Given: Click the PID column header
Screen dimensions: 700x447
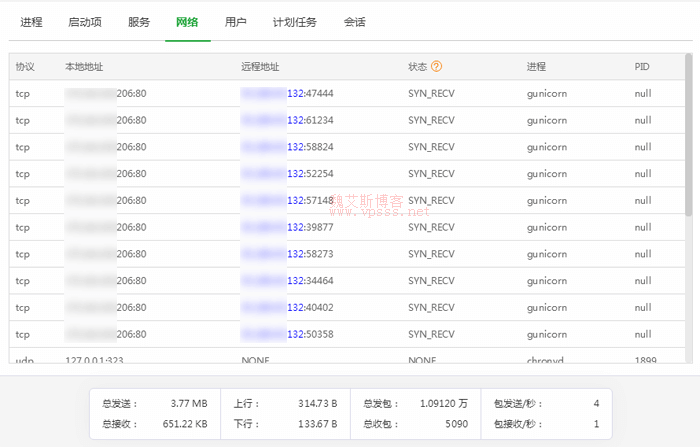Looking at the screenshot, I should [x=642, y=67].
